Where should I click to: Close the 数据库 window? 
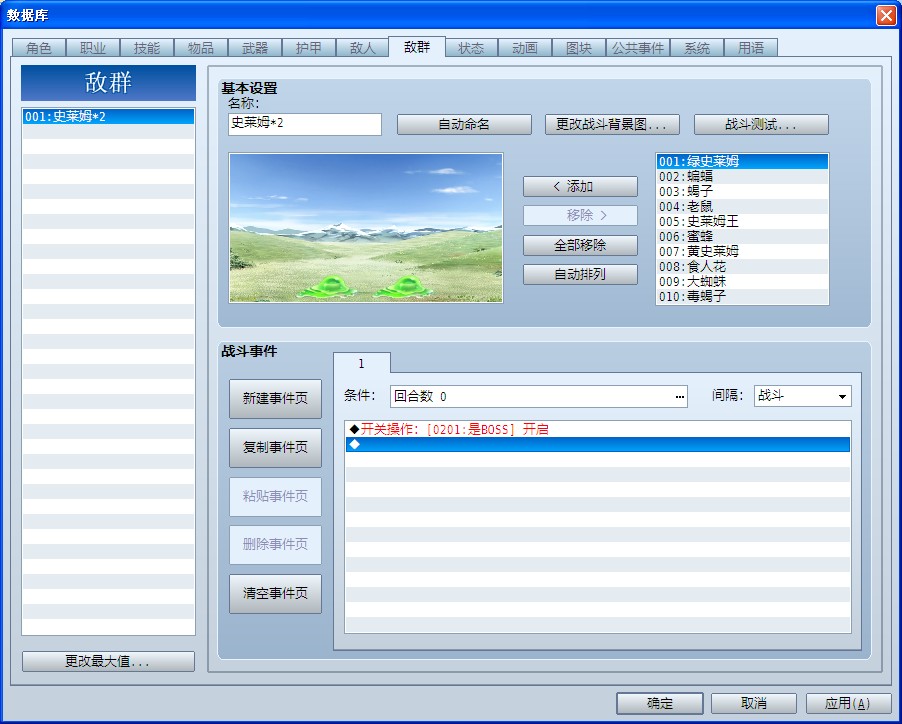coord(886,16)
